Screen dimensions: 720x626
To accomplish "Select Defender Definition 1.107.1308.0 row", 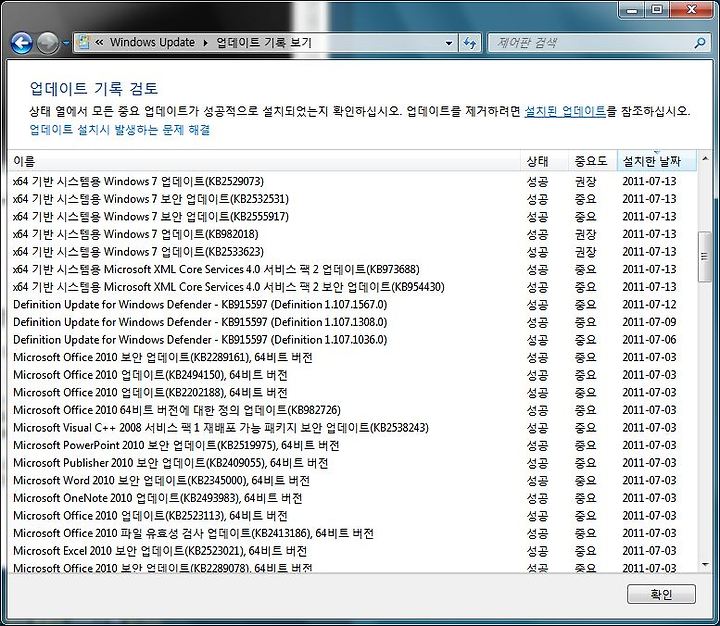I will point(351,322).
